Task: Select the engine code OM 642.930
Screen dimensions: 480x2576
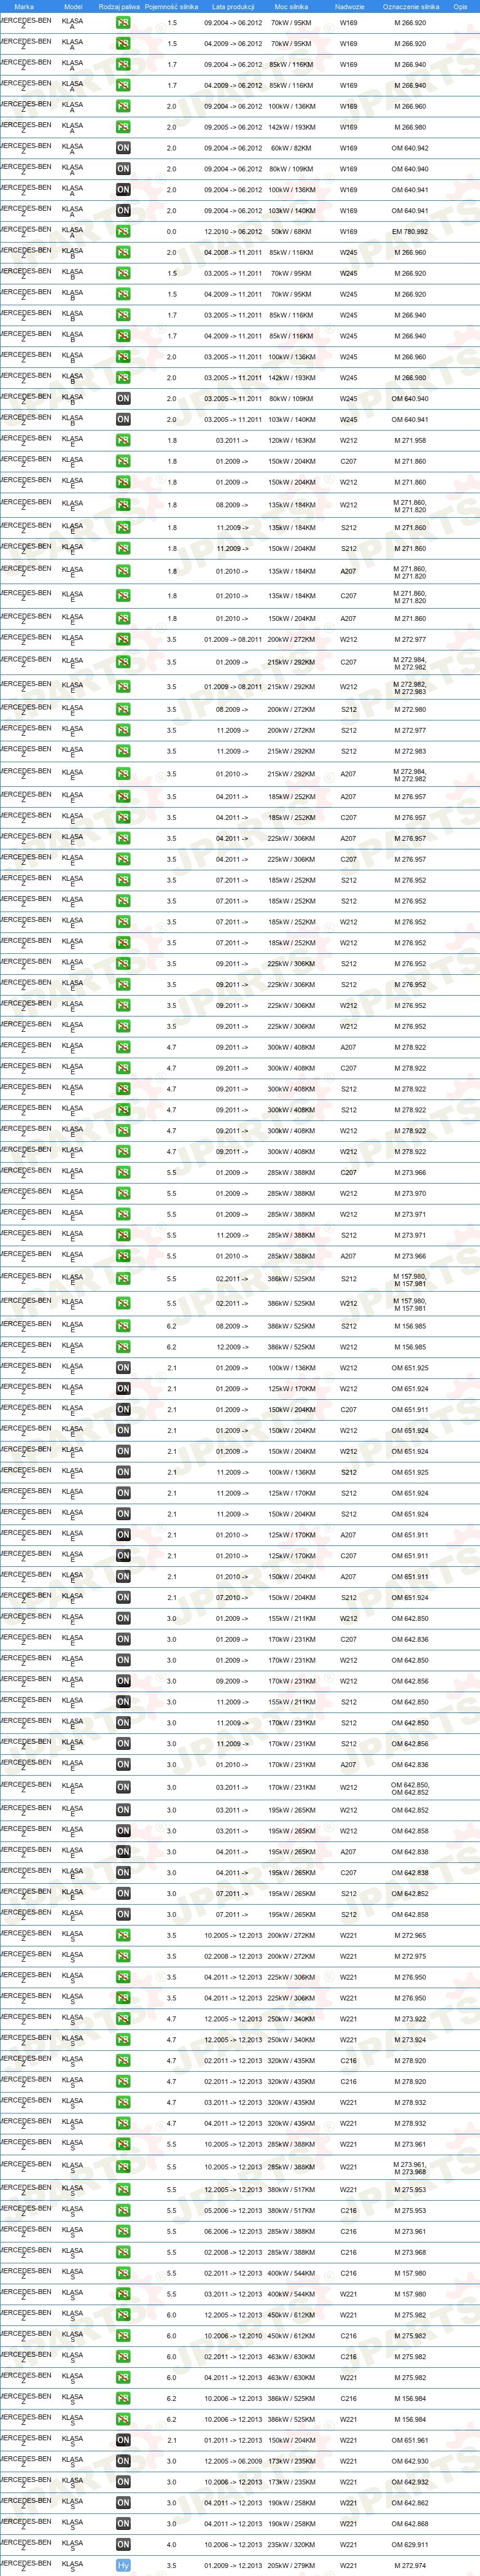Action: tap(410, 2461)
